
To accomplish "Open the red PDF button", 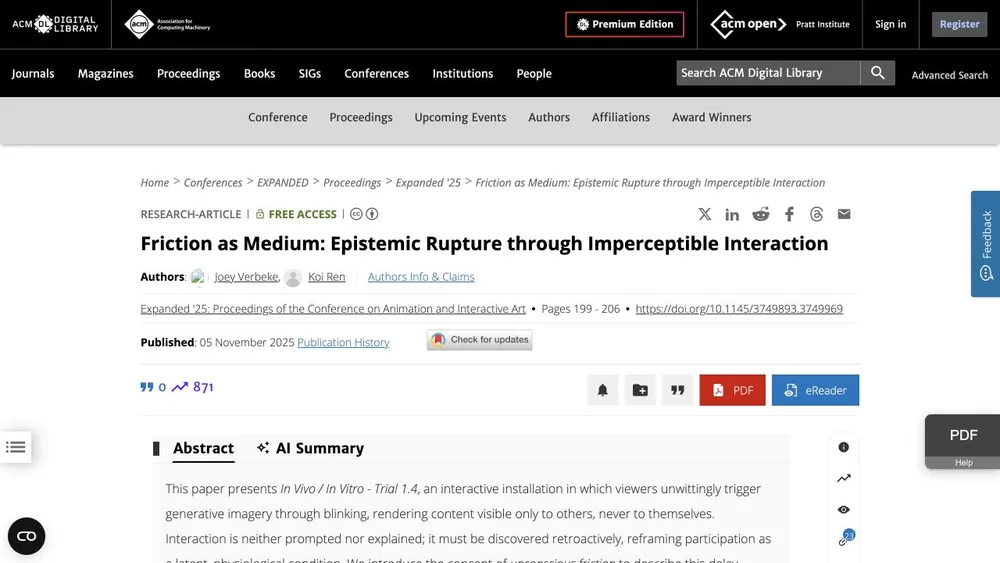I will [x=732, y=390].
